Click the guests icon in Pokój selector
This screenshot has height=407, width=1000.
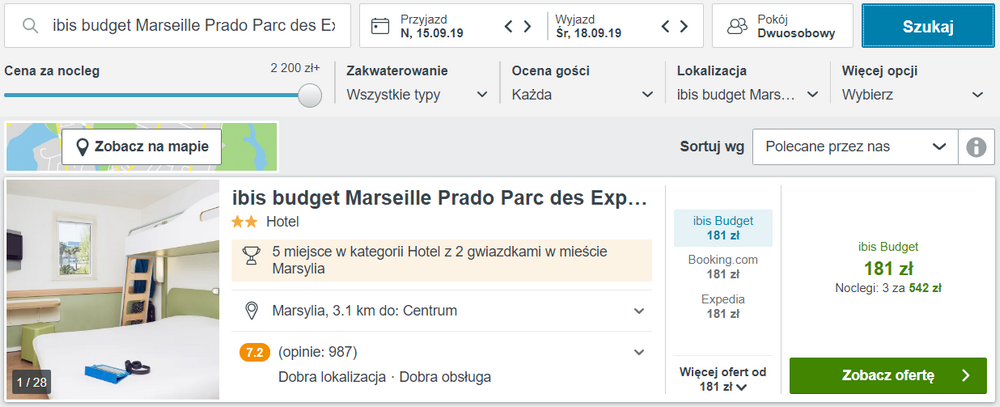pyautogui.click(x=737, y=26)
